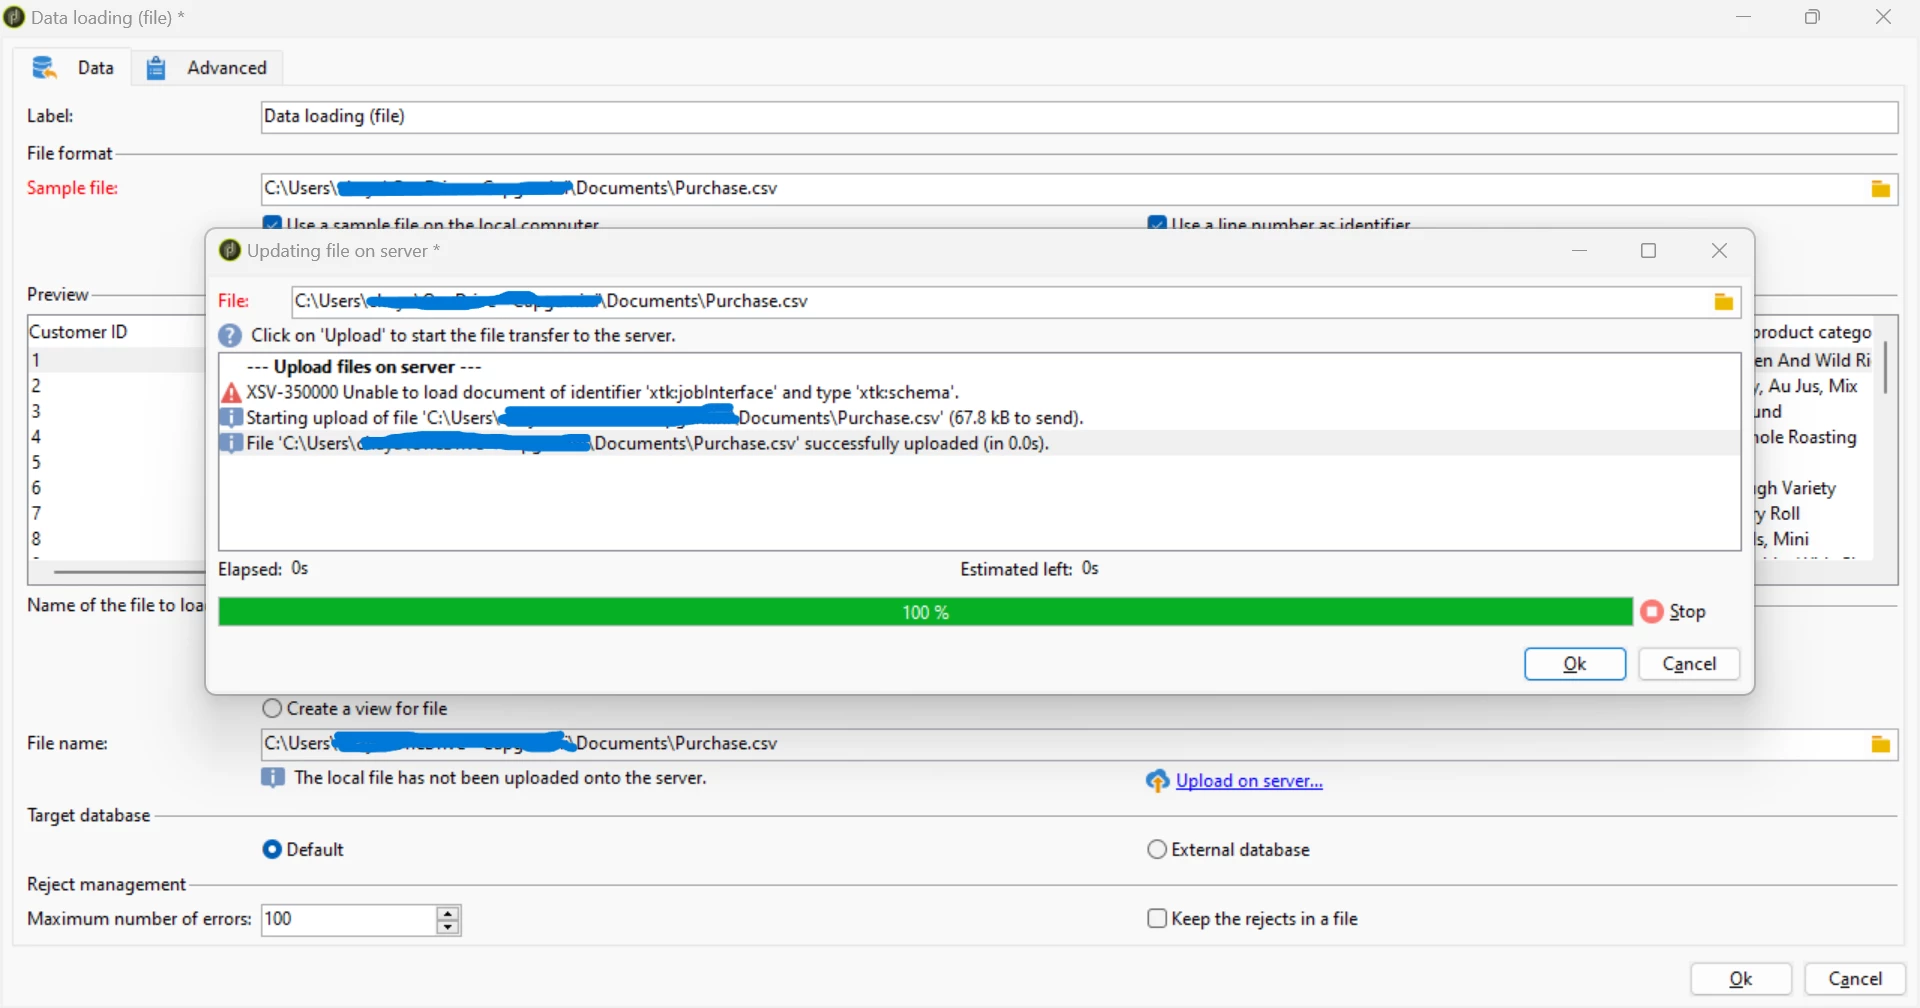Viewport: 1920px width, 1008px height.
Task: Click the Label input field
Action: click(x=1079, y=117)
